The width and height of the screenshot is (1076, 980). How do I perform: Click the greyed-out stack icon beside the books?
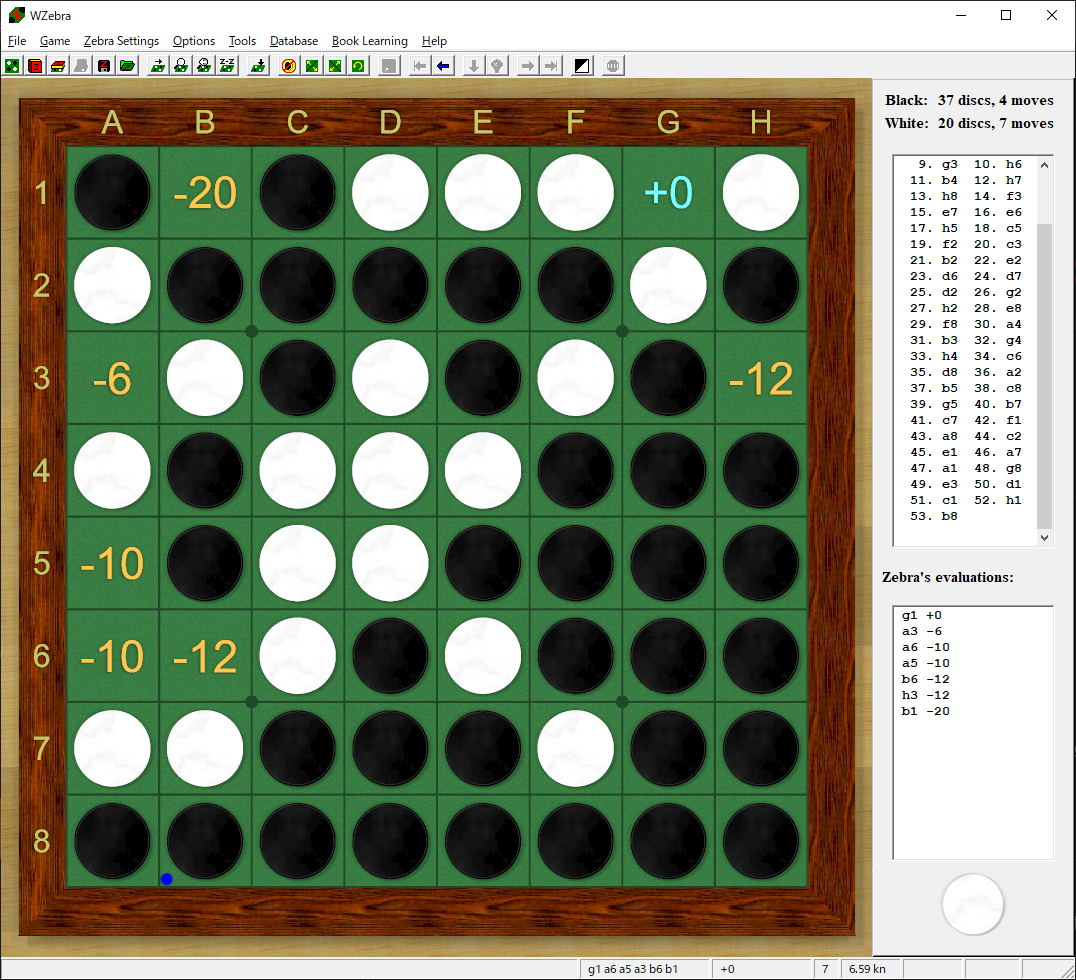81,66
